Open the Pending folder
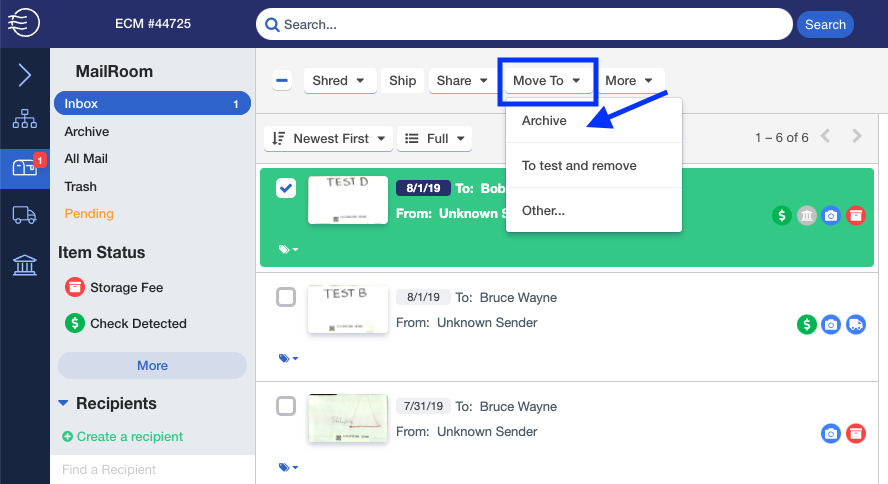888x484 pixels. coord(89,213)
